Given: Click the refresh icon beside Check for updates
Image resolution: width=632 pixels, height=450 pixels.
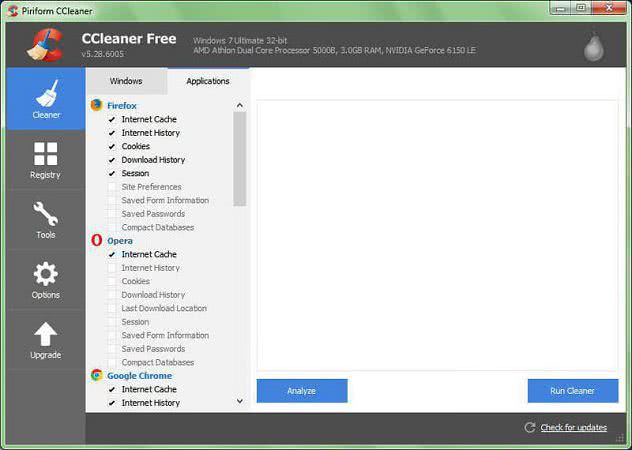Looking at the screenshot, I should [530, 428].
